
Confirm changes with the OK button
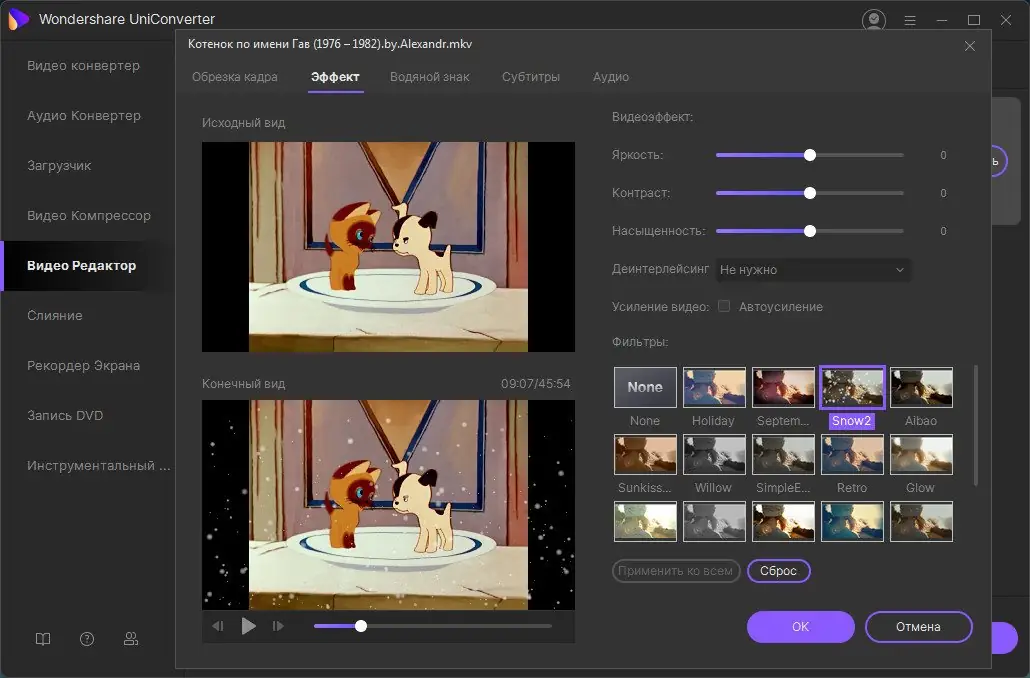[800, 627]
